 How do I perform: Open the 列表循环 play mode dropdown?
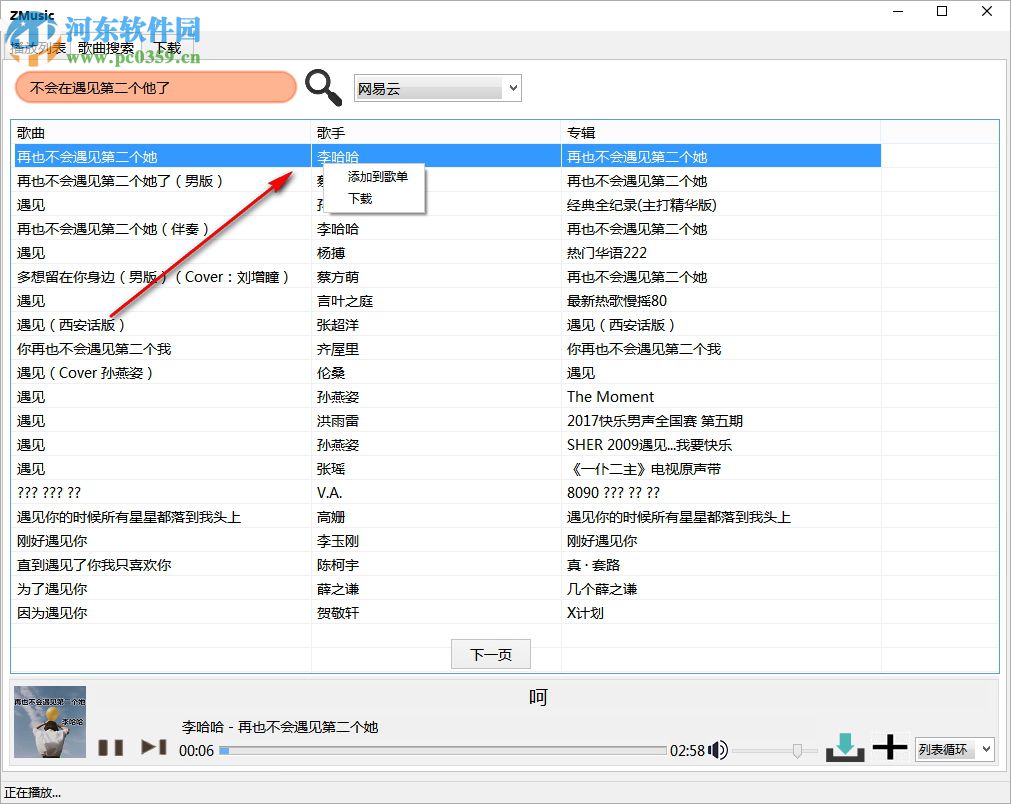945,749
